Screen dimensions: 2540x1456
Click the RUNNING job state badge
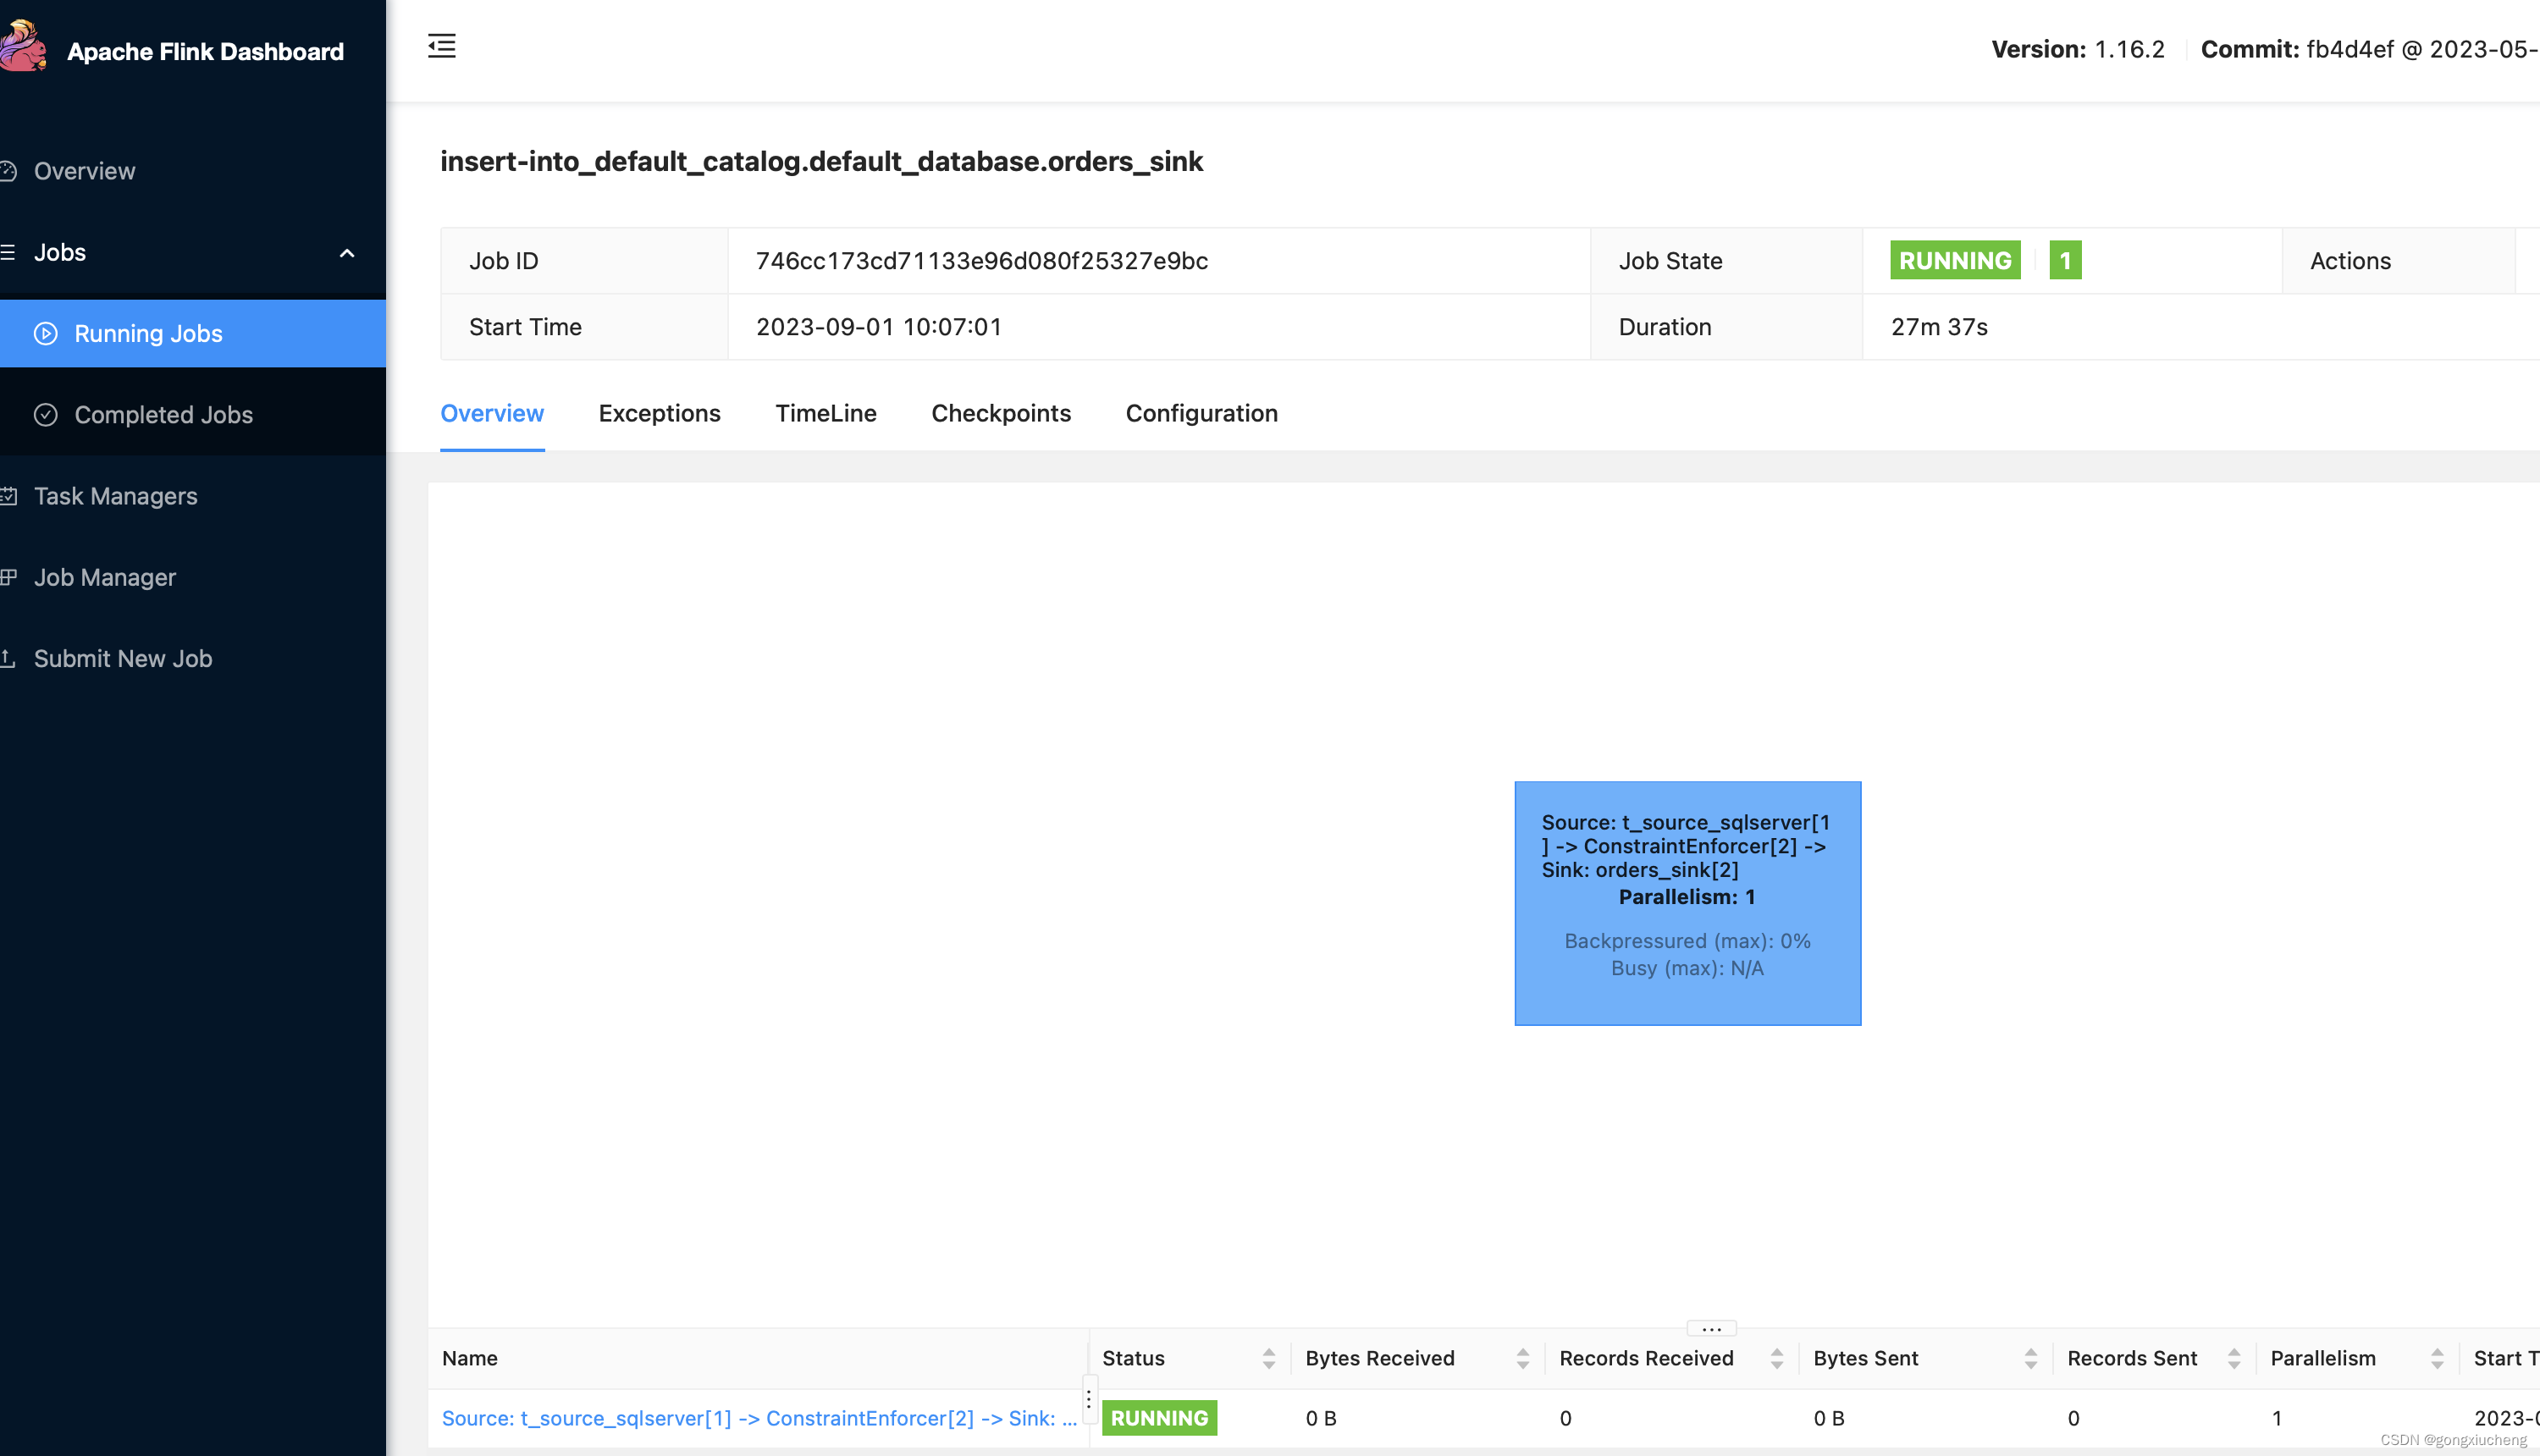(1953, 260)
